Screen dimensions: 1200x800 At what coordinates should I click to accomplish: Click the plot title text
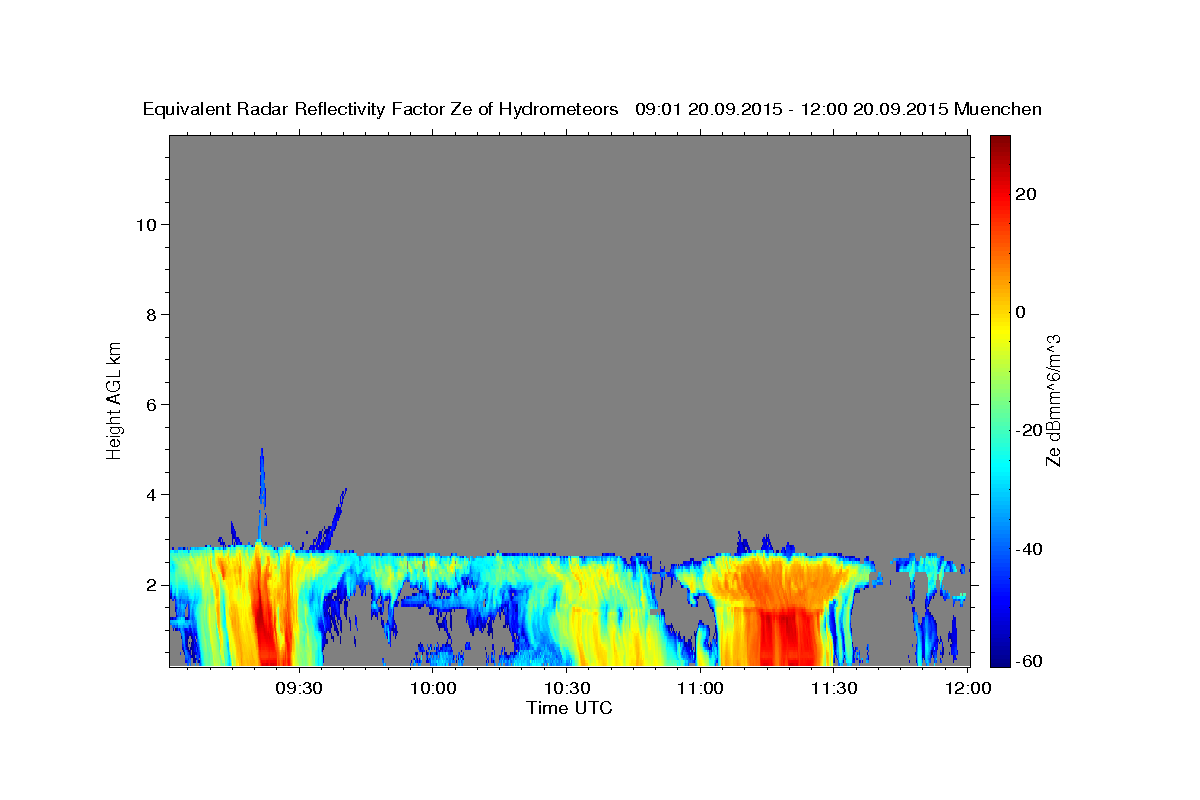click(592, 109)
